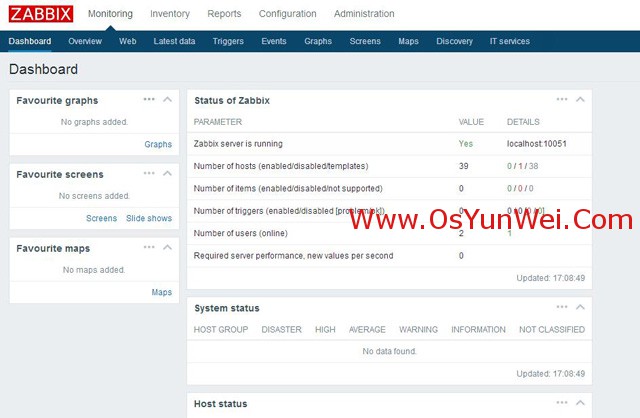The height and width of the screenshot is (418, 640).
Task: Open the Slide shows link
Action: [x=149, y=218]
